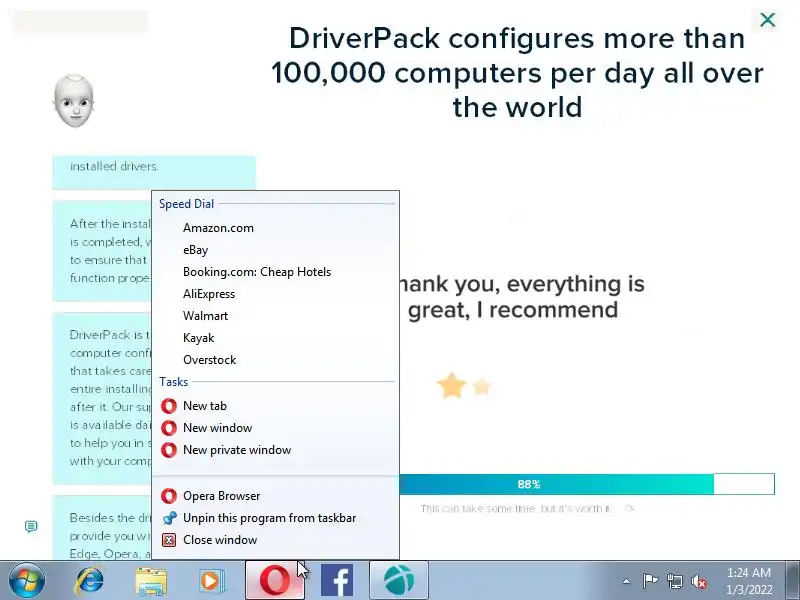Image resolution: width=800 pixels, height=600 pixels.
Task: Open Amazon.com from Speed Dial list
Action: click(x=276, y=228)
